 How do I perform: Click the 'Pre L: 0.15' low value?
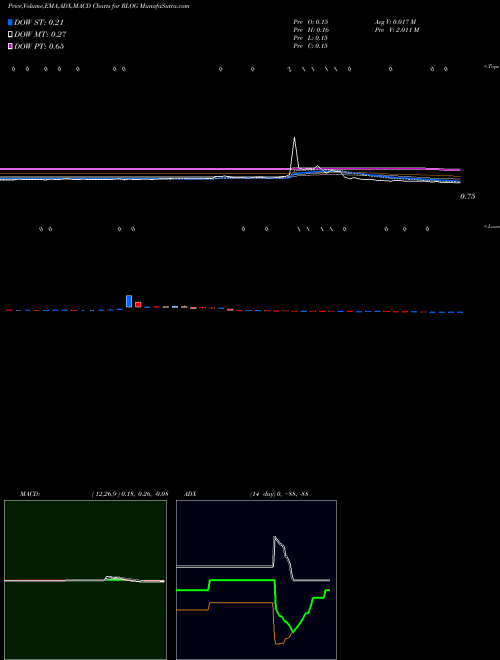311,38
